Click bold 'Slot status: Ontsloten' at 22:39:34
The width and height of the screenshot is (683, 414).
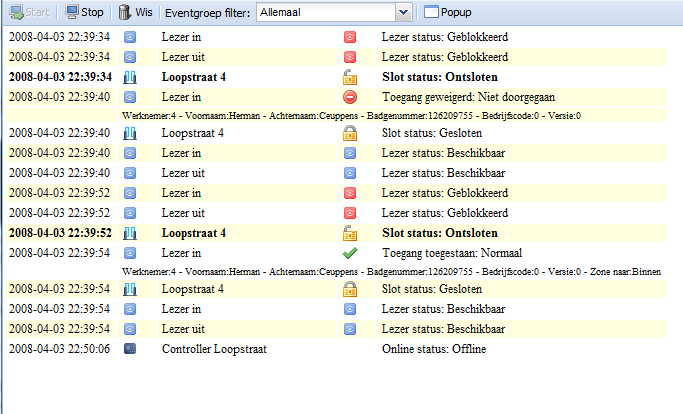440,77
